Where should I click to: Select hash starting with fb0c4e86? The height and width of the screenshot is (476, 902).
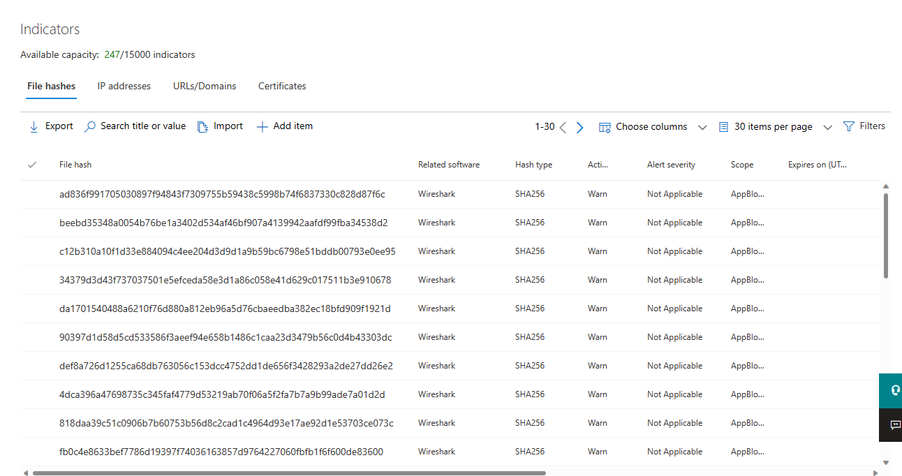(x=221, y=452)
